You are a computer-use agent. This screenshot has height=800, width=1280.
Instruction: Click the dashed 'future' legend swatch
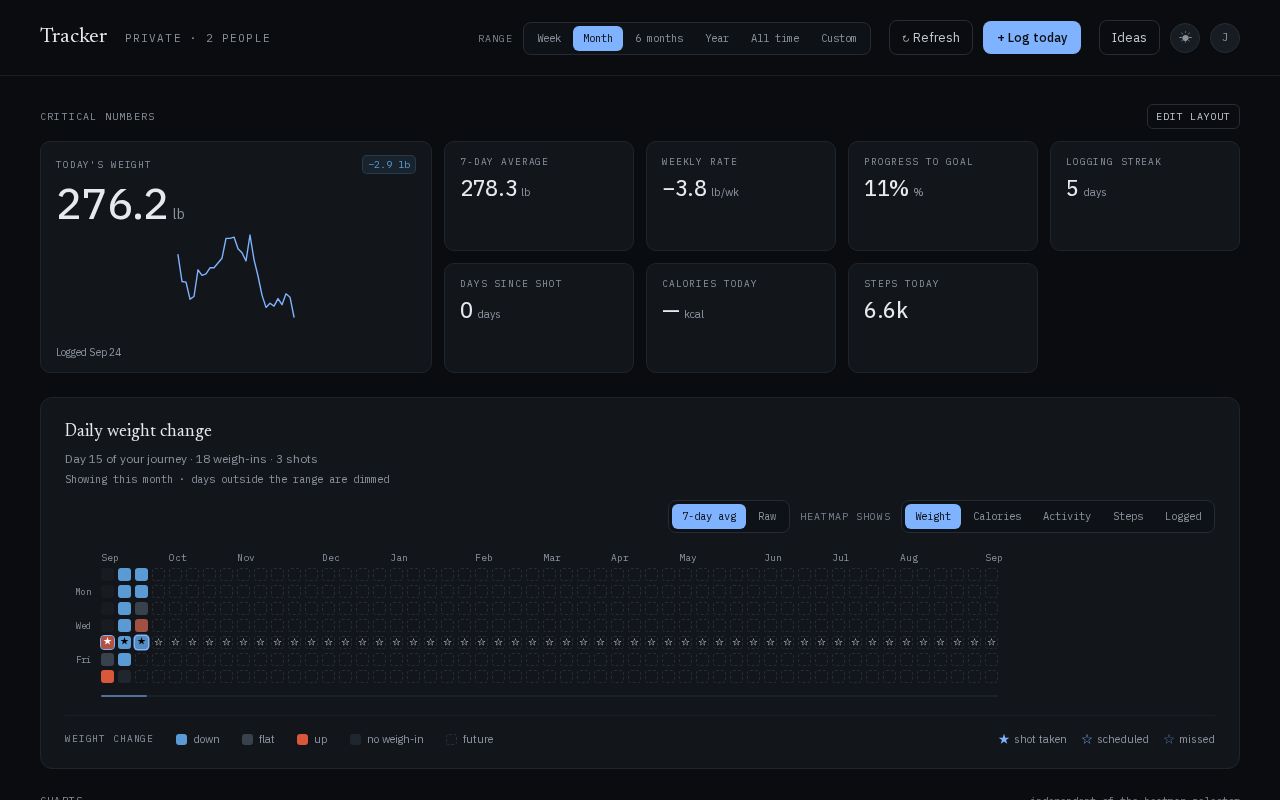tap(451, 739)
